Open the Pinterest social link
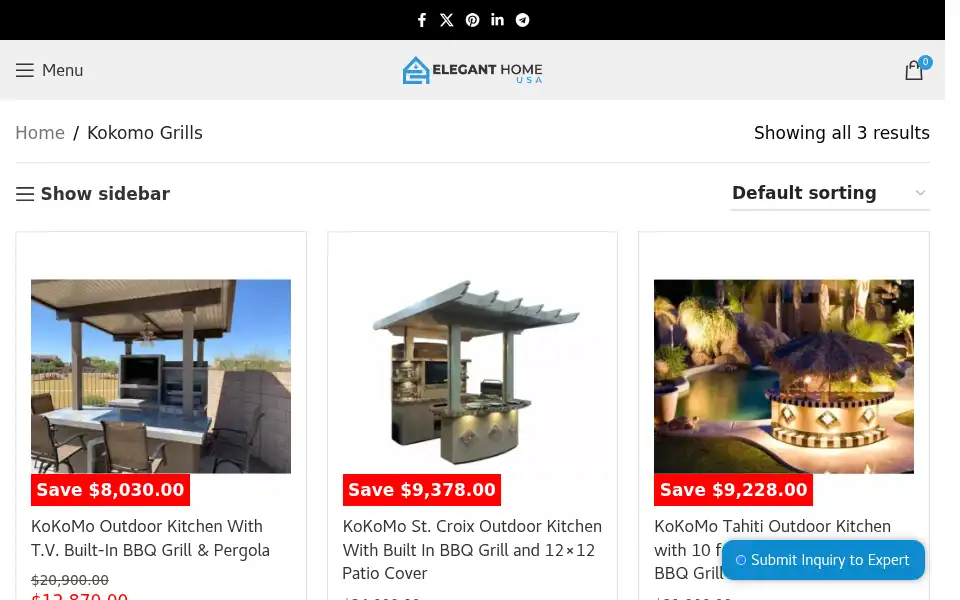This screenshot has width=960, height=600. pos(472,20)
